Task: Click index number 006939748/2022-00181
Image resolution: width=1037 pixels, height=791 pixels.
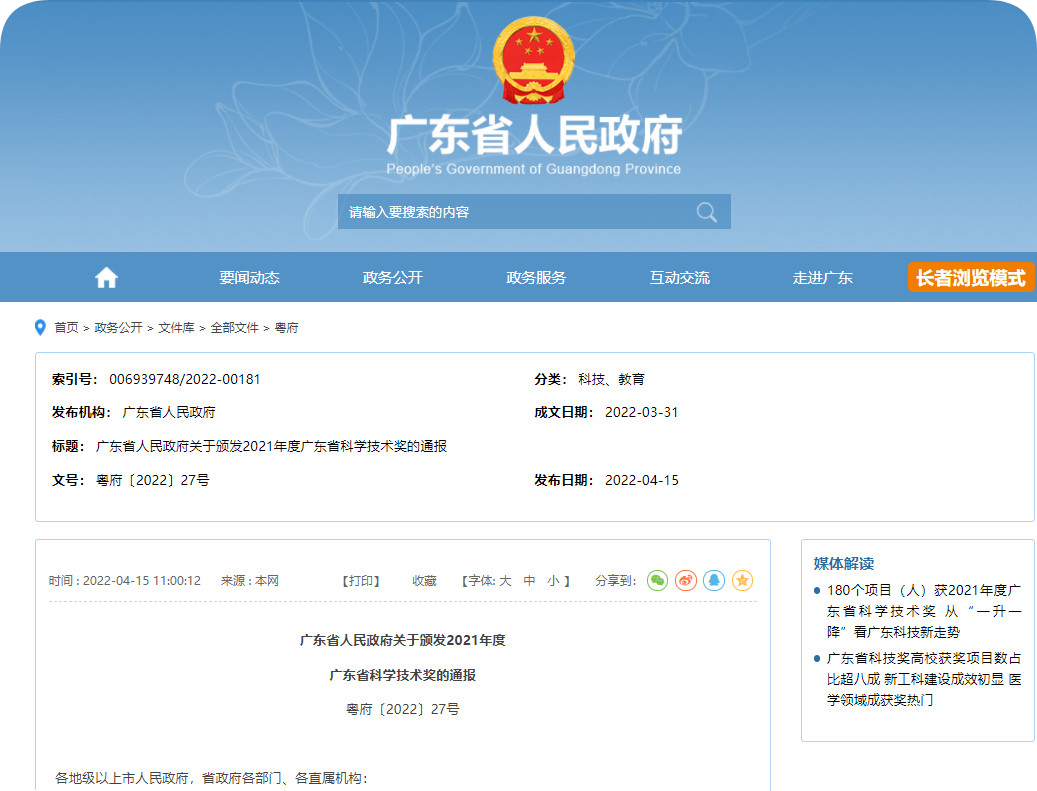Action: pyautogui.click(x=185, y=379)
